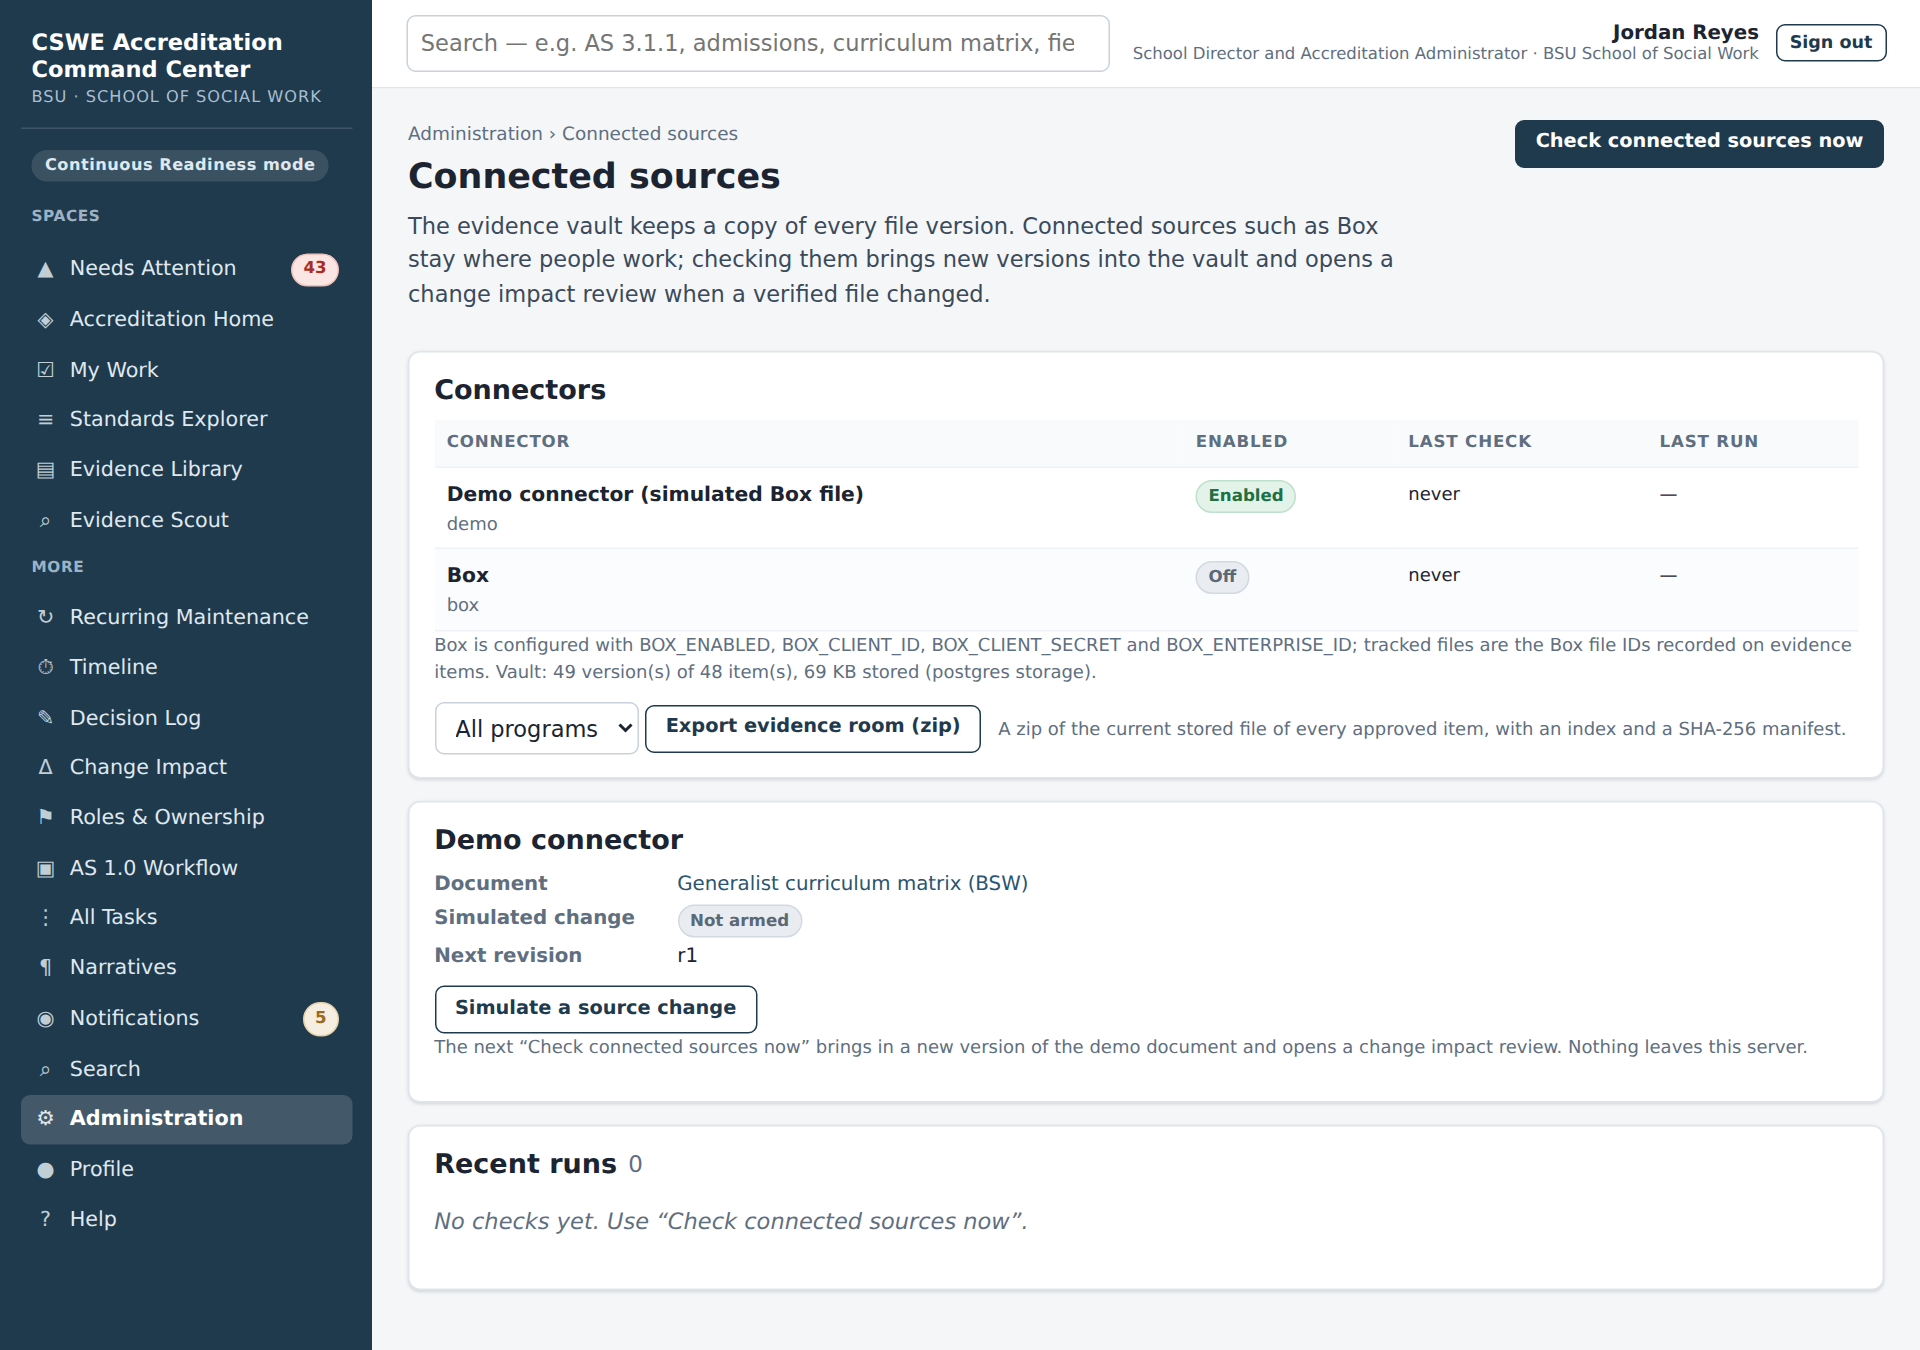The height and width of the screenshot is (1350, 1920).
Task: Click Simulate a source change button
Action: tap(596, 1009)
